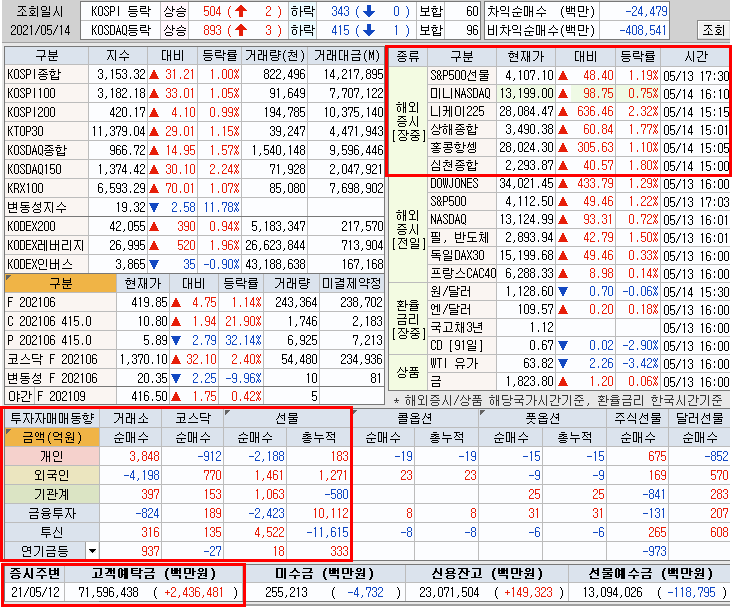Click the 코스닥 F 202106 row label

[x=61, y=360]
